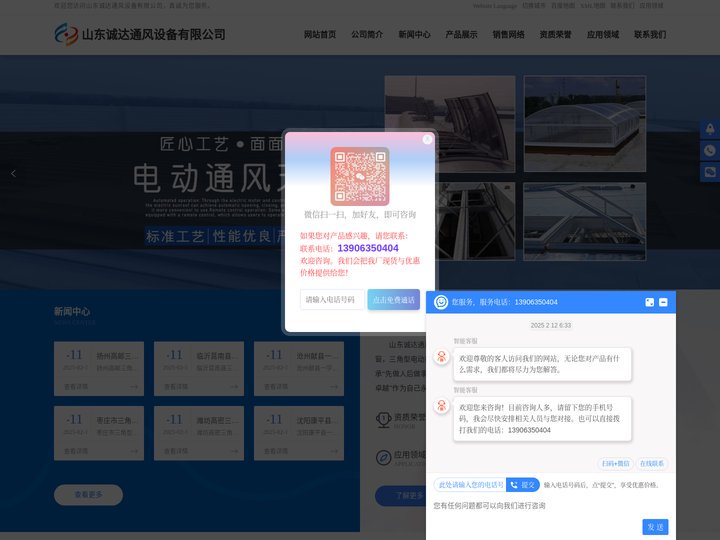720x540 pixels.
Task: Focus the chat phone number input
Action: pos(470,484)
